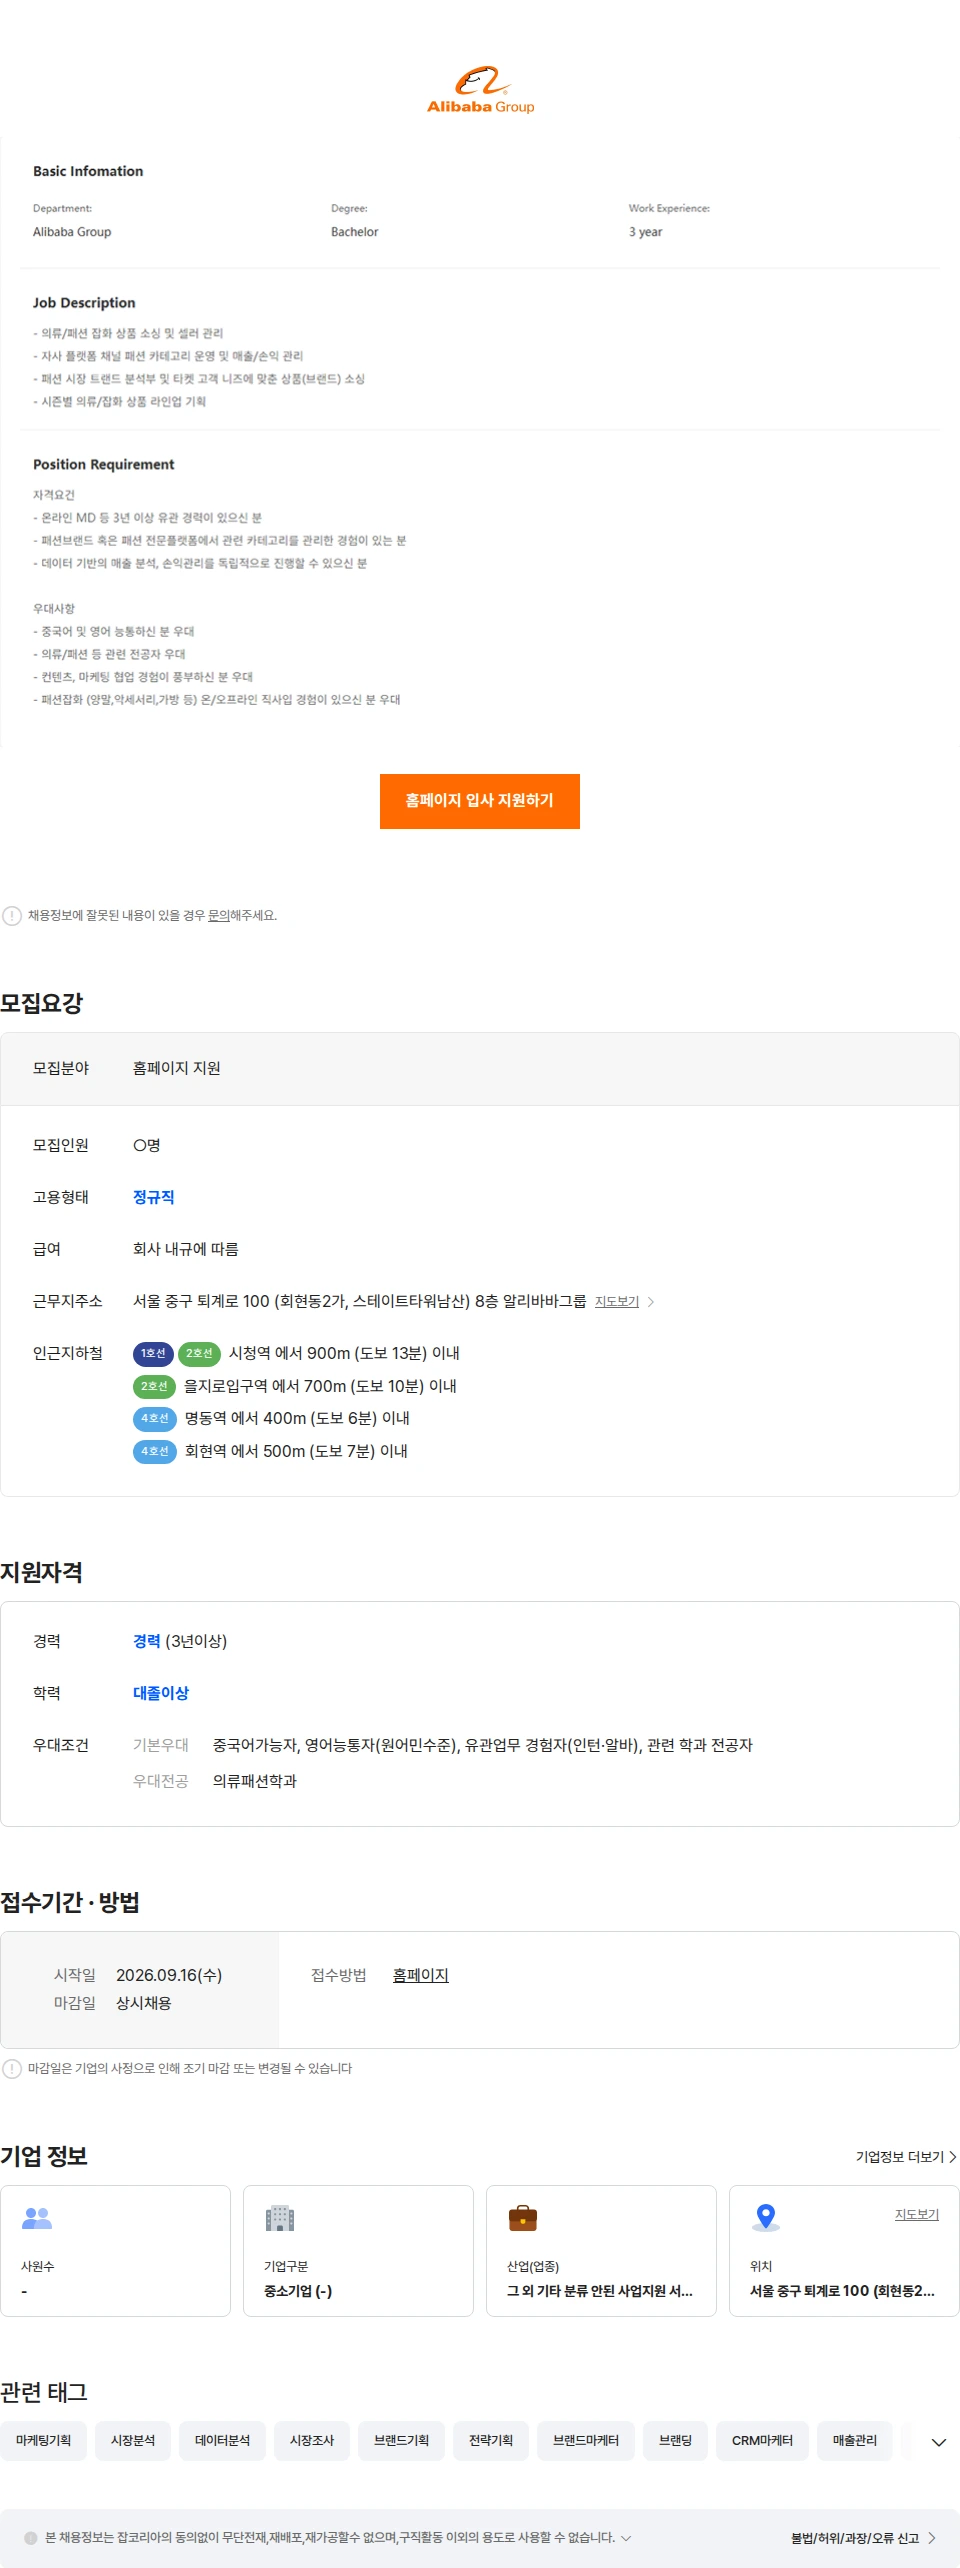960x2568 pixels.
Task: Select the 전략기획 tag
Action: (491, 2441)
